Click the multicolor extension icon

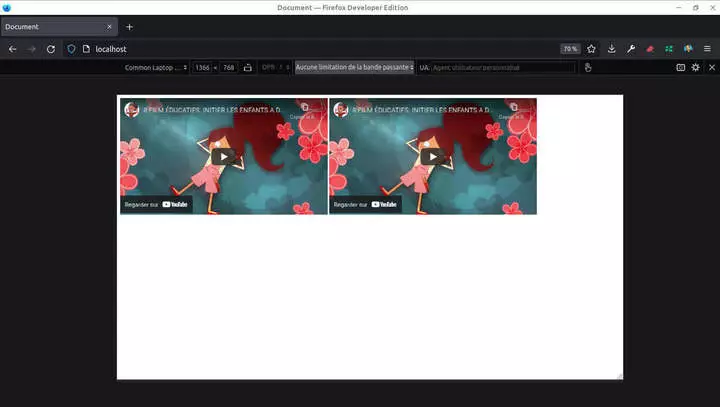pos(688,49)
